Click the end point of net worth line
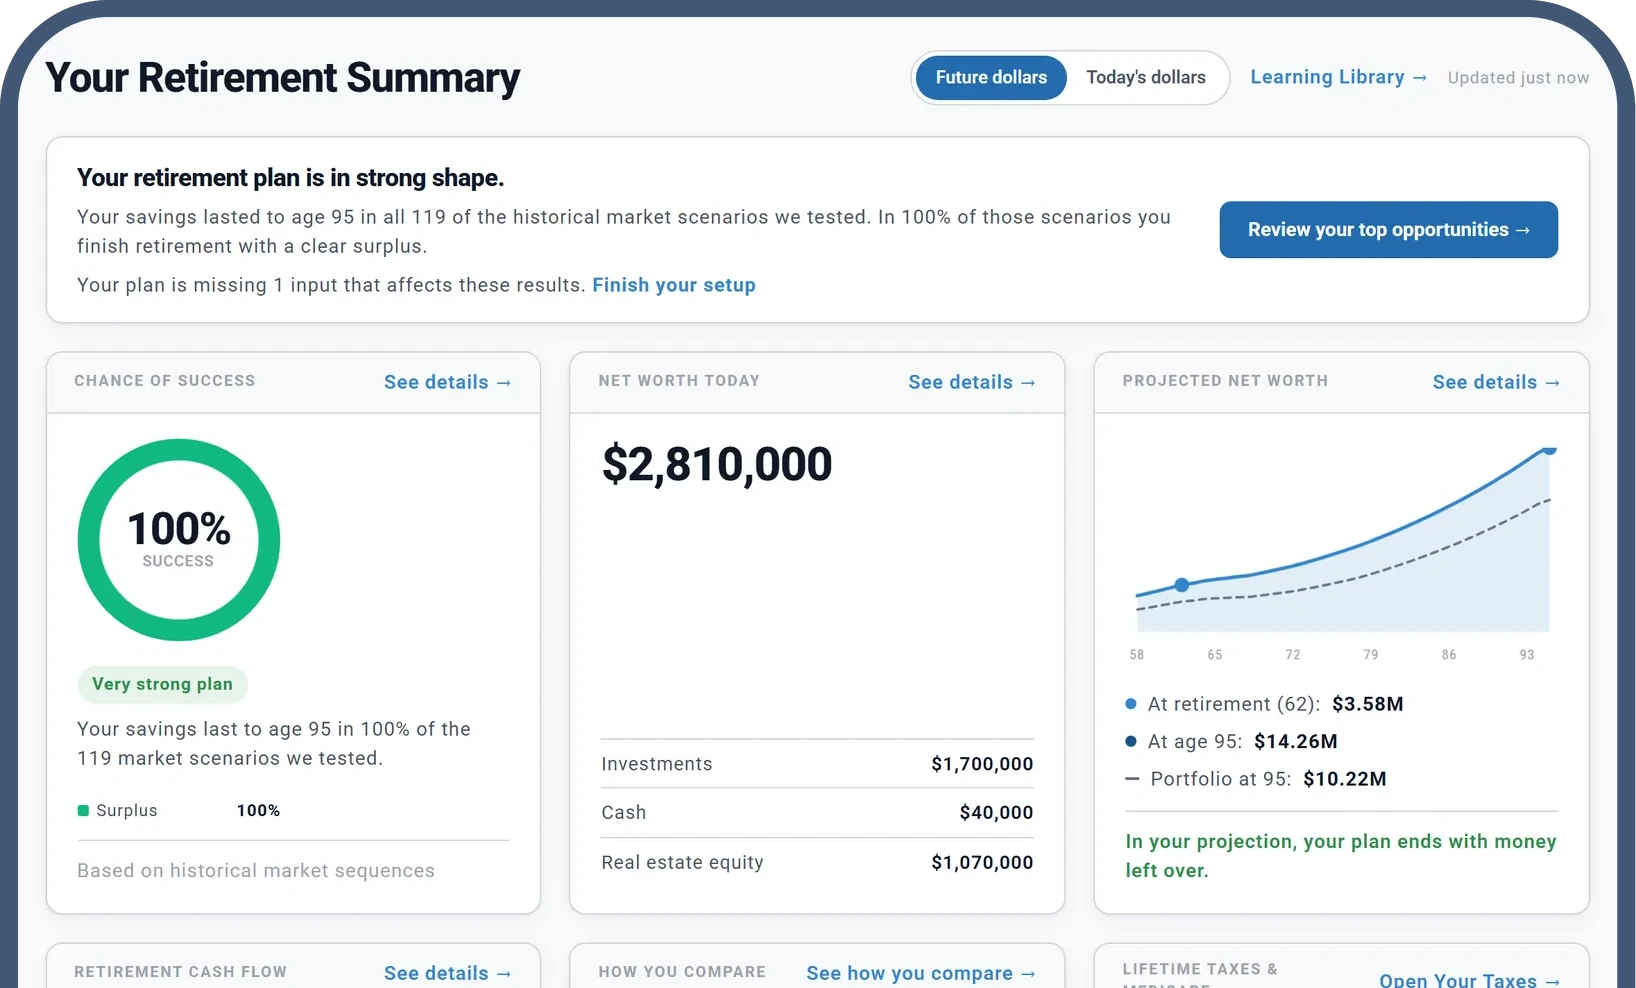The image size is (1636, 988). 1549,450
